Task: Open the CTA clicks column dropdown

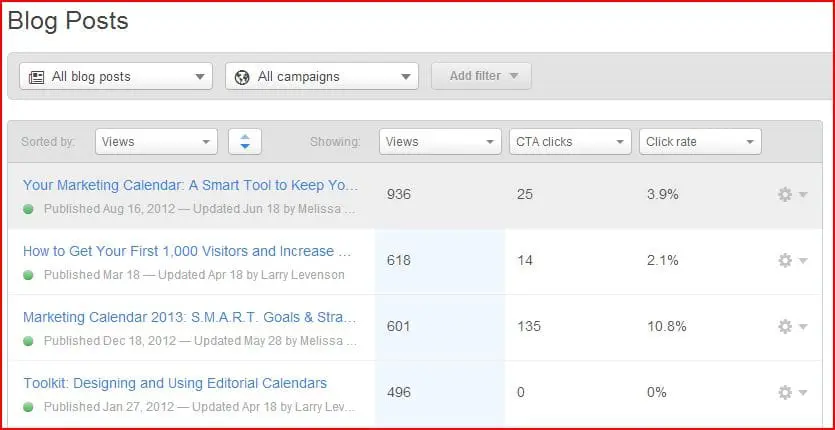Action: tap(570, 142)
